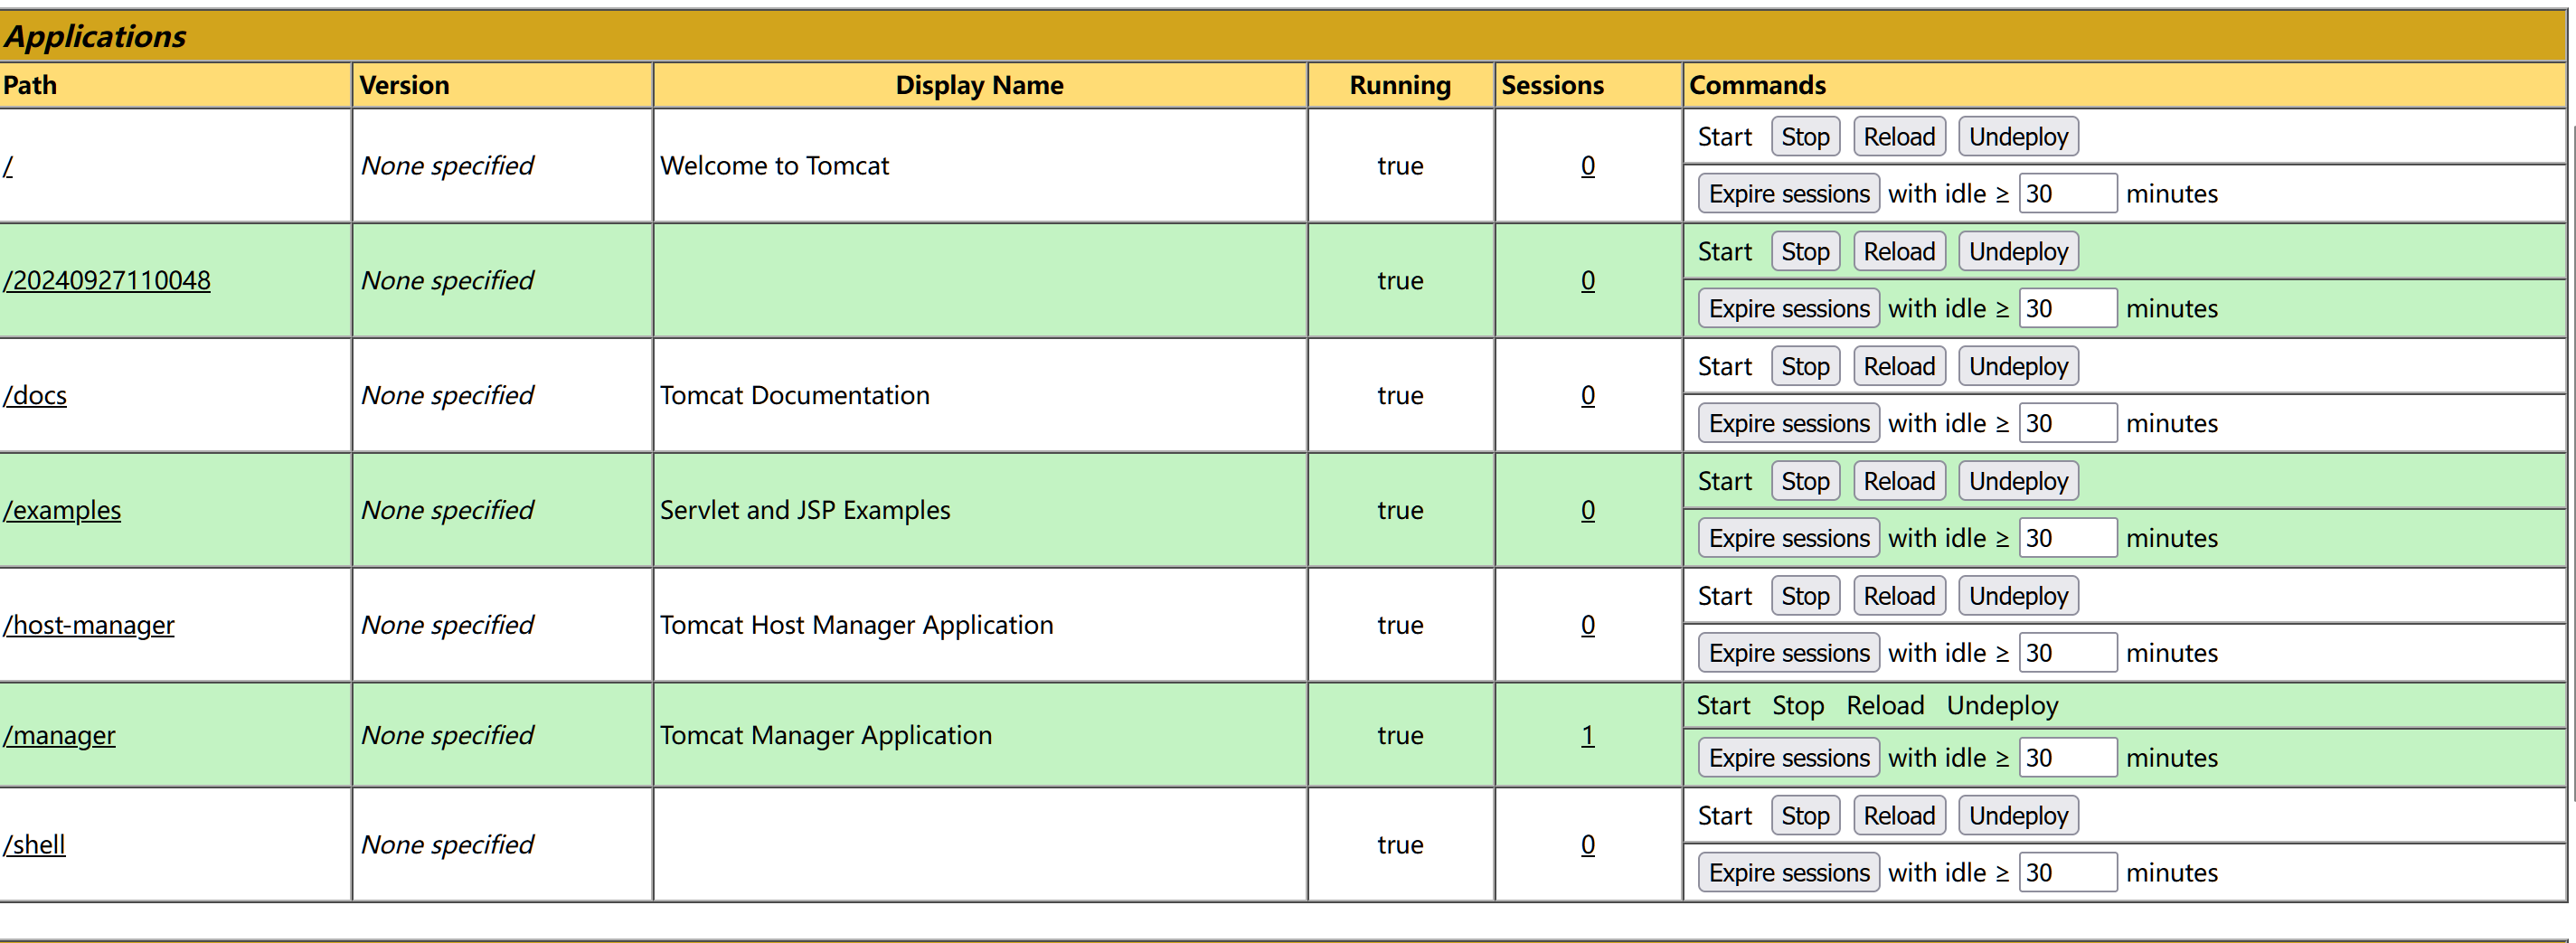Screen dimensions: 2576x943
Task: Stop the Welcome to Tomcat application
Action: point(1805,137)
